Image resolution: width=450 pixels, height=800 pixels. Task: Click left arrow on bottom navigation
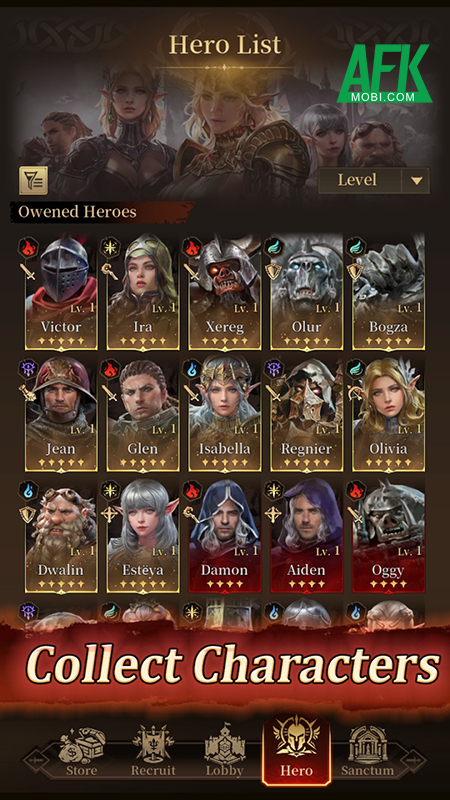pos(36,758)
